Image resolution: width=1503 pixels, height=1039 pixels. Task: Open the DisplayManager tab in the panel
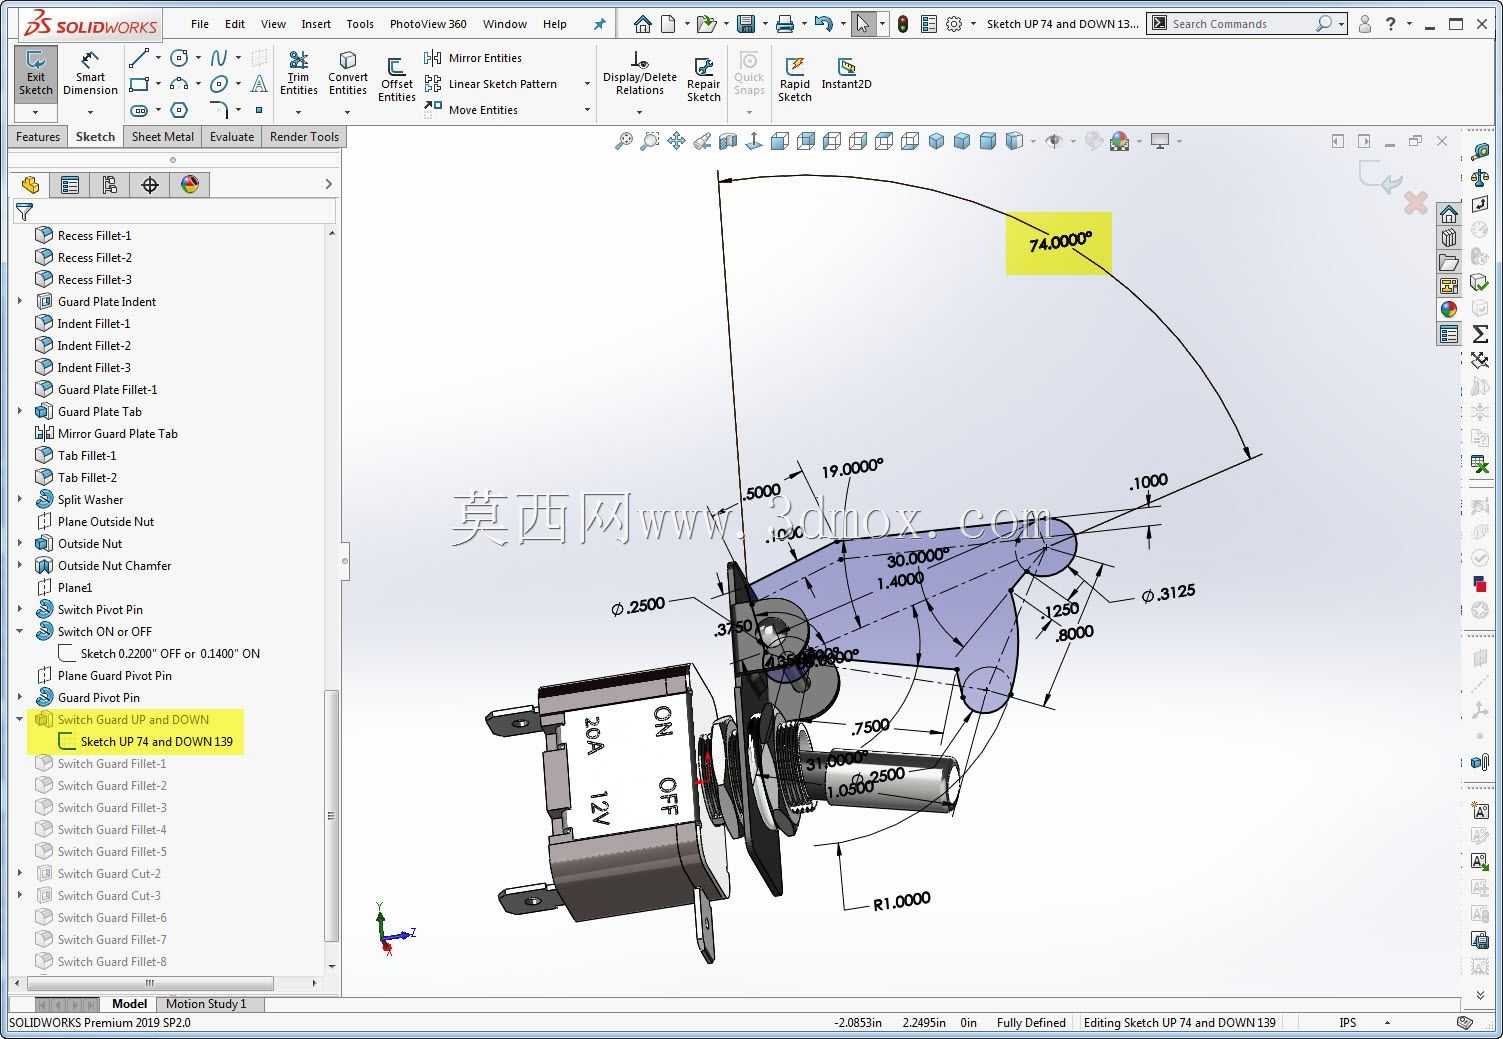[190, 184]
